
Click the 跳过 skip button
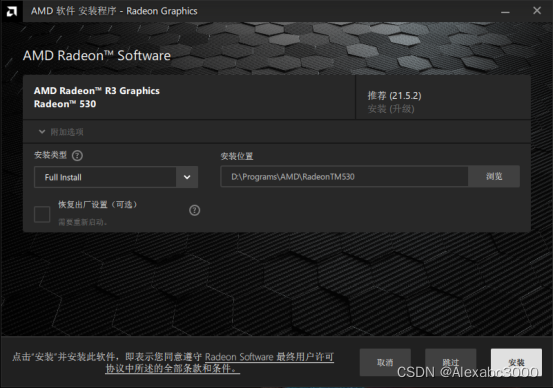450,363
